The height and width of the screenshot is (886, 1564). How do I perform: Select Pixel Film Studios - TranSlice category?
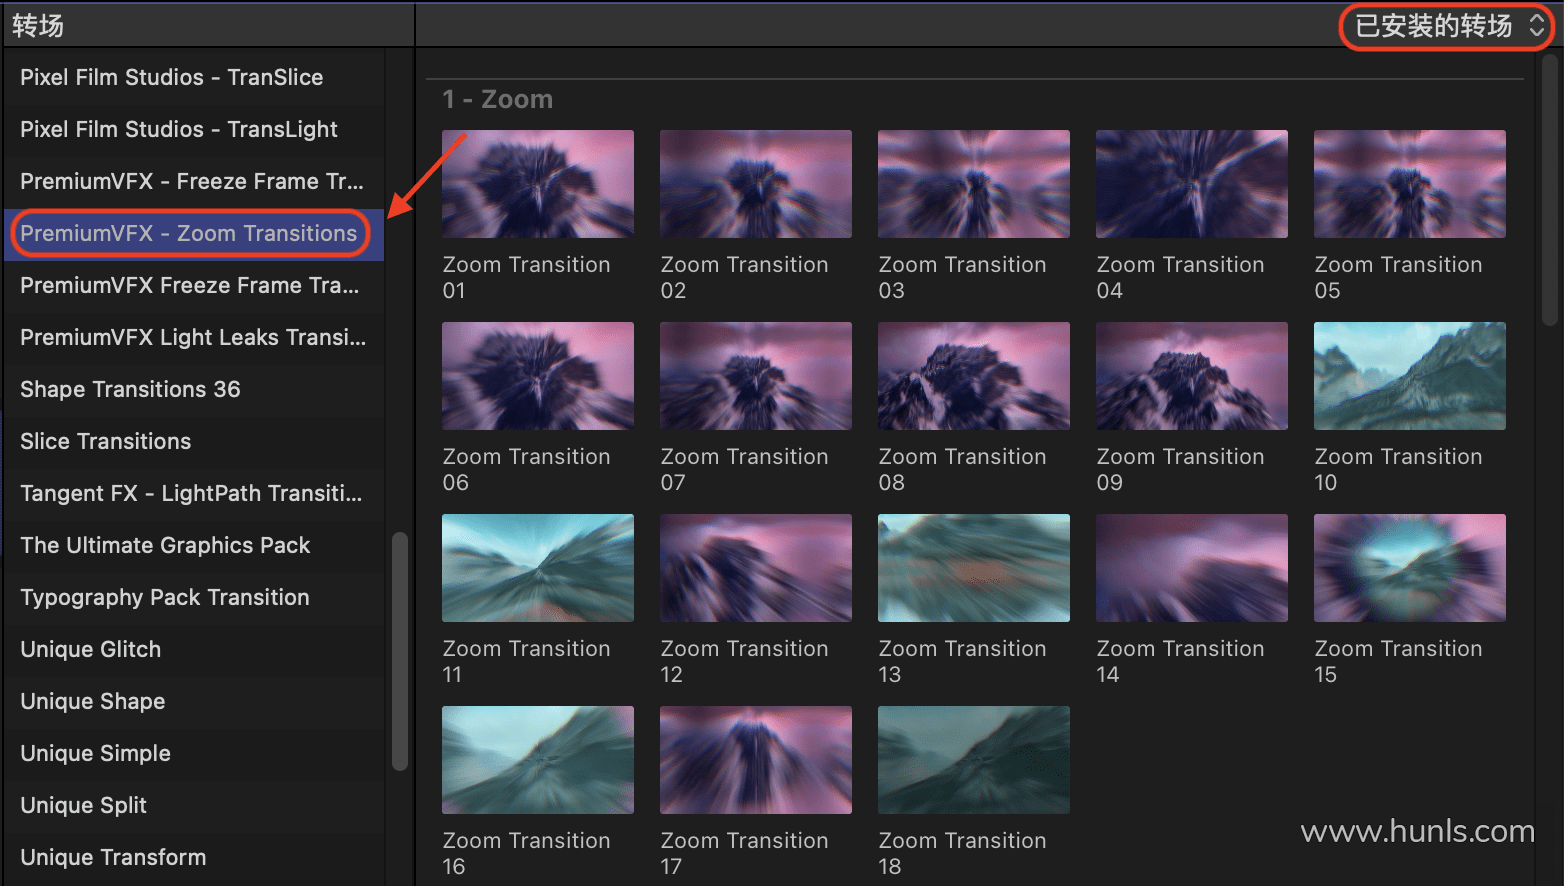click(x=194, y=78)
